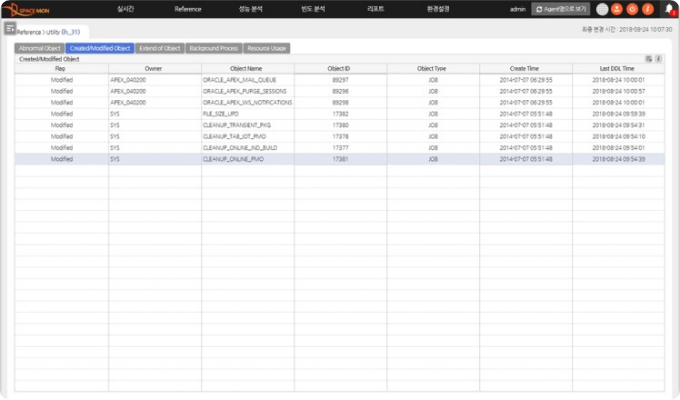Click the orange power logout icon
The width and height of the screenshot is (680, 400).
pos(631,9)
